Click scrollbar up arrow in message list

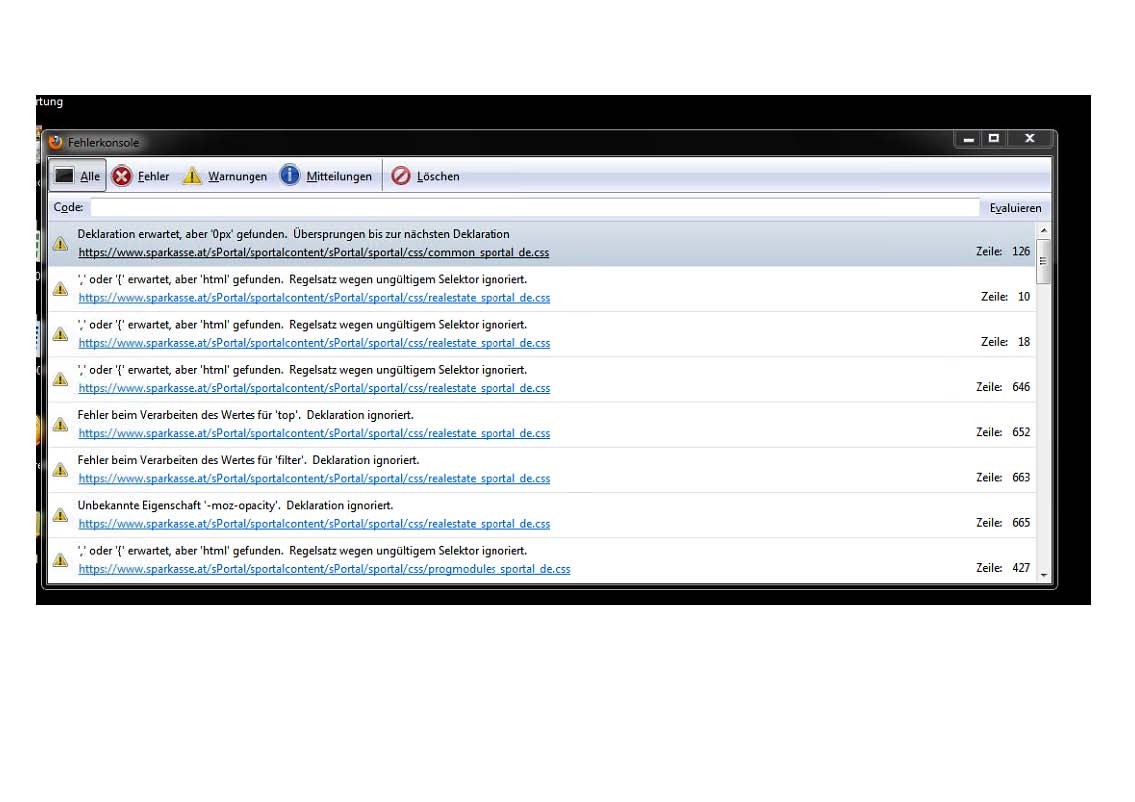1044,230
